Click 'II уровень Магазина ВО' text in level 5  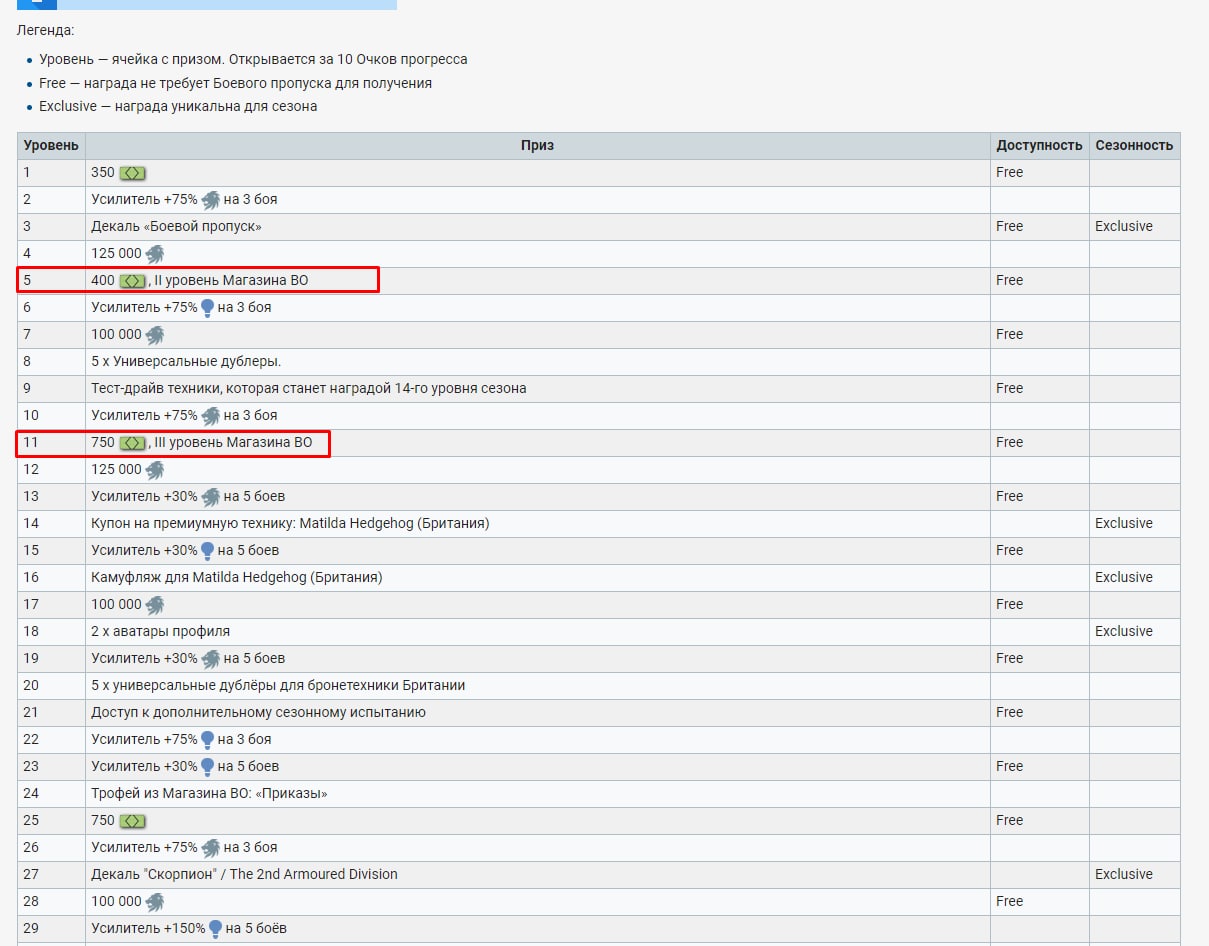[231, 281]
